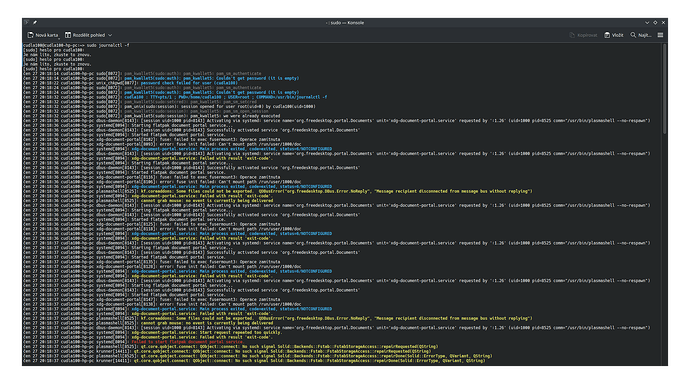Click the vertical scrollbar handle of terminal
Viewport: 690px width, 392px height.
(664, 88)
